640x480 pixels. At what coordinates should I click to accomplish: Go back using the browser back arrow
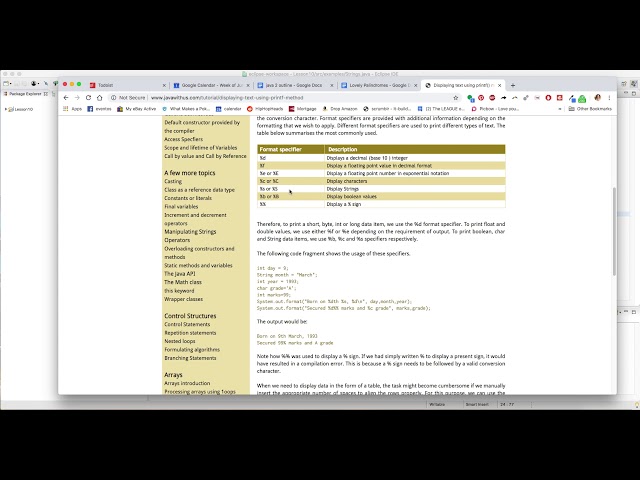[66, 98]
